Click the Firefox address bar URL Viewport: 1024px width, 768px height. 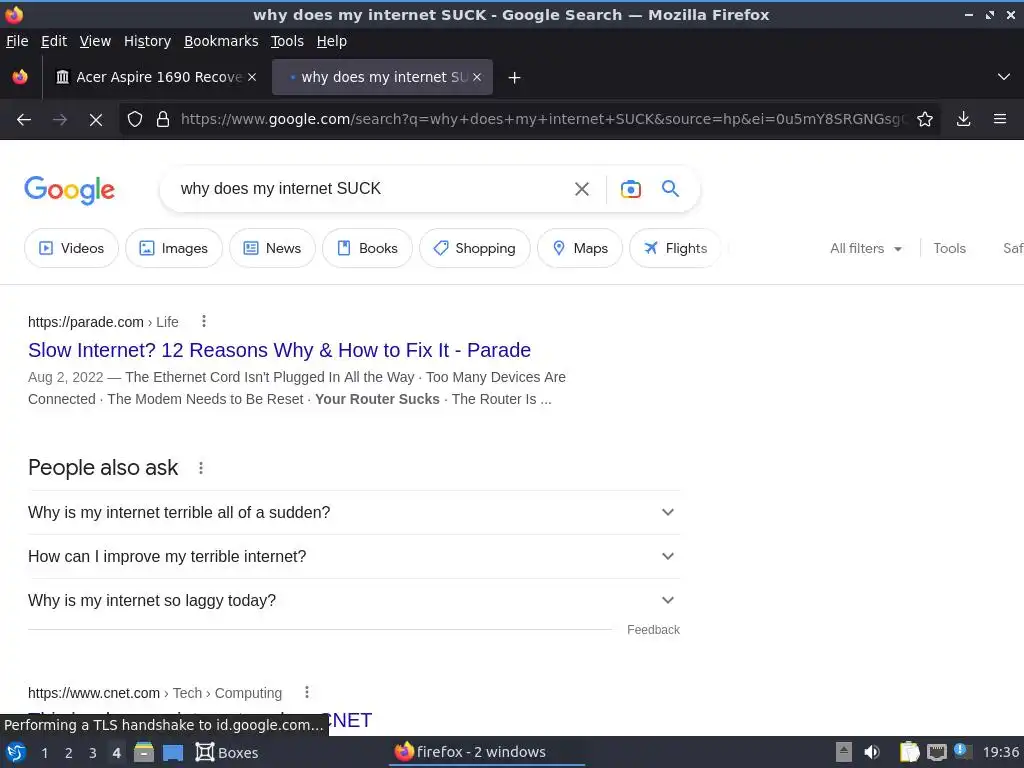tap(543, 120)
